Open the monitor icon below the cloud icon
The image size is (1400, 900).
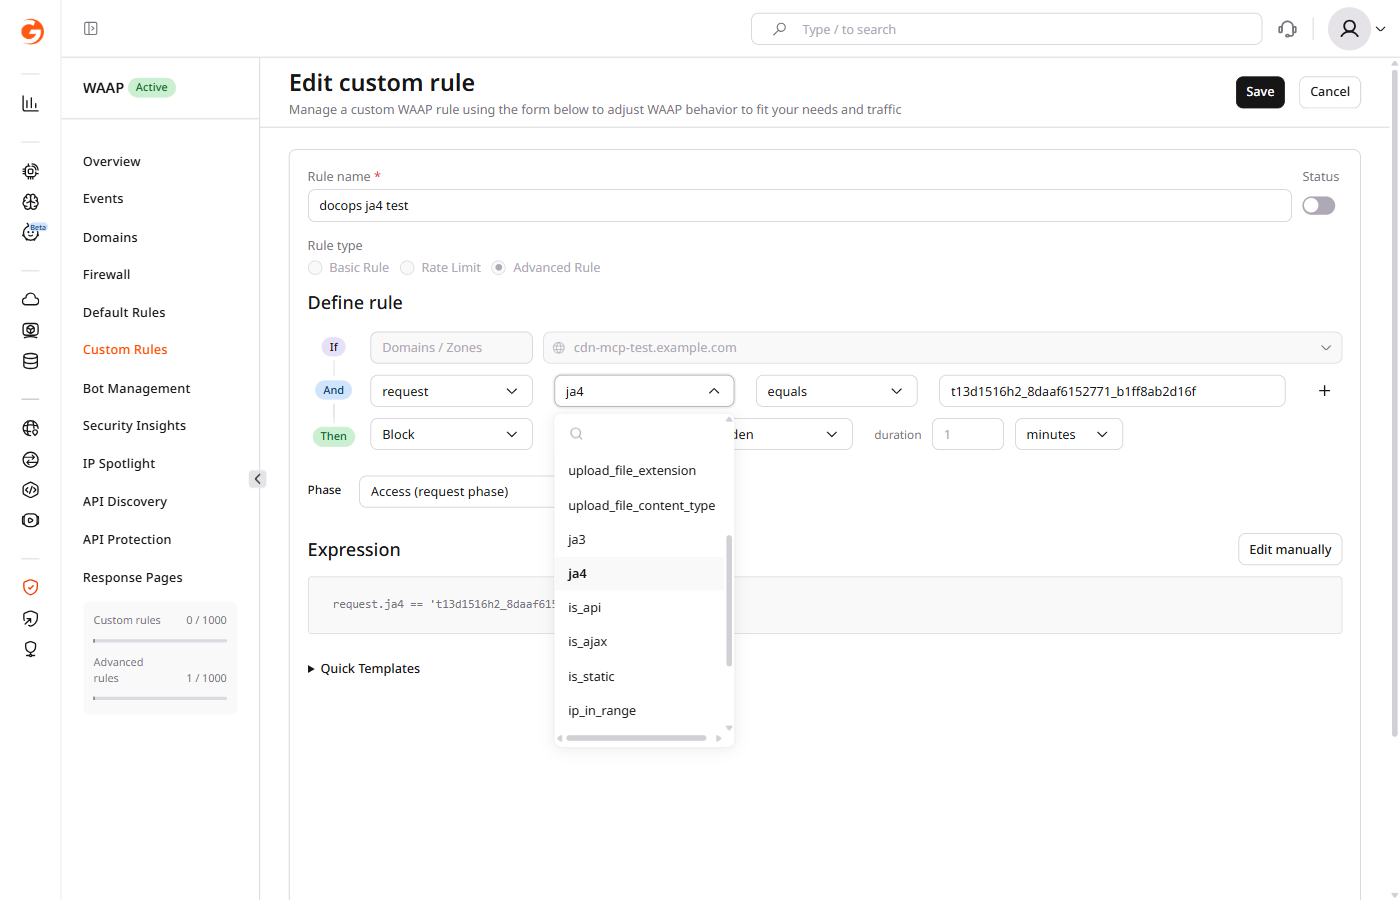coord(31,330)
